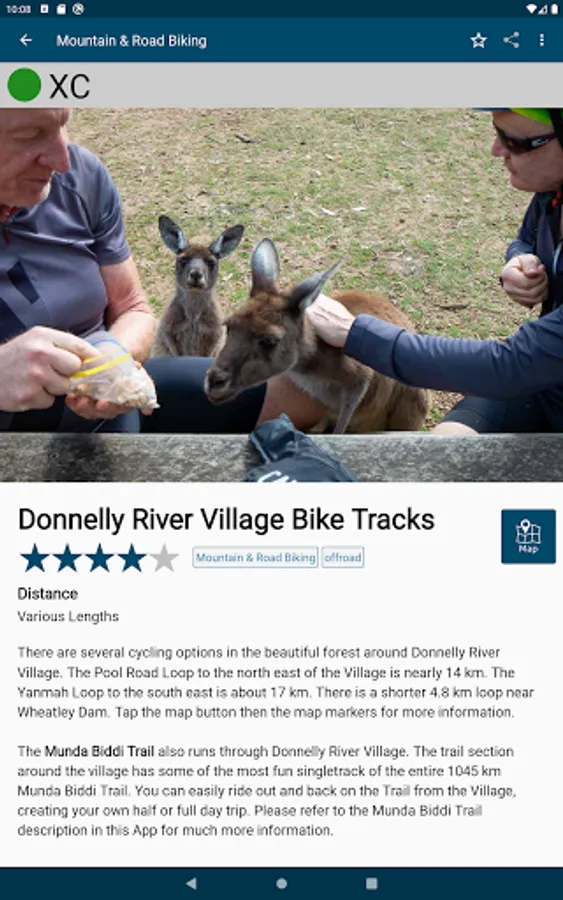Tap the back arrow in header
The width and height of the screenshot is (563, 900).
coord(26,40)
